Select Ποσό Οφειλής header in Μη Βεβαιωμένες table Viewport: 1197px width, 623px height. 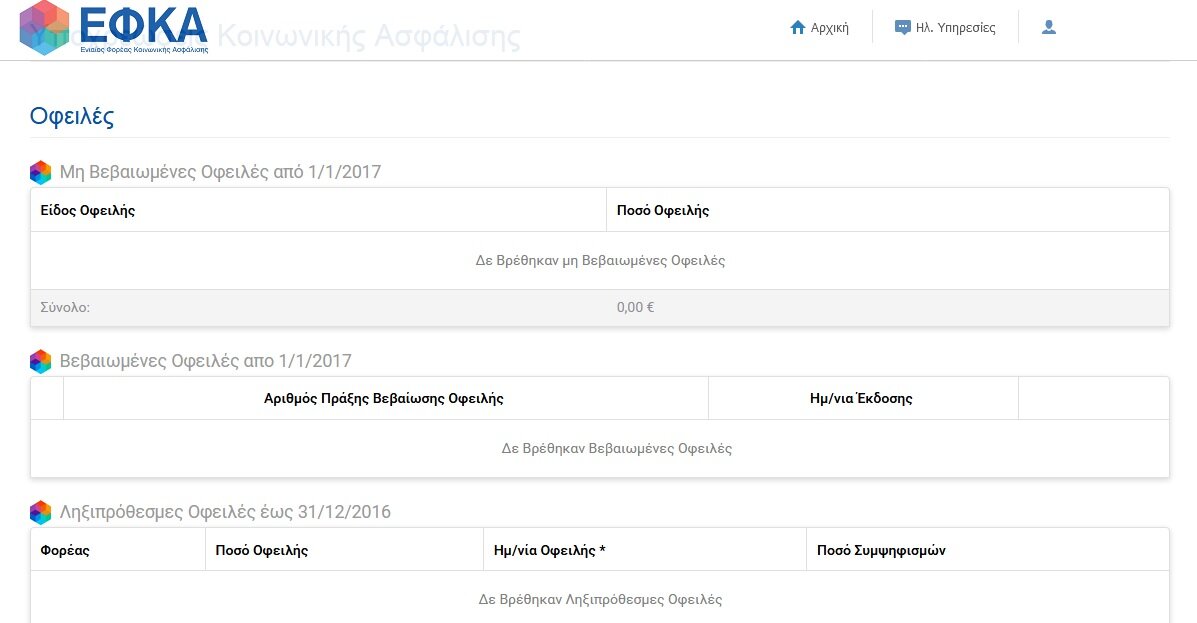coord(663,210)
